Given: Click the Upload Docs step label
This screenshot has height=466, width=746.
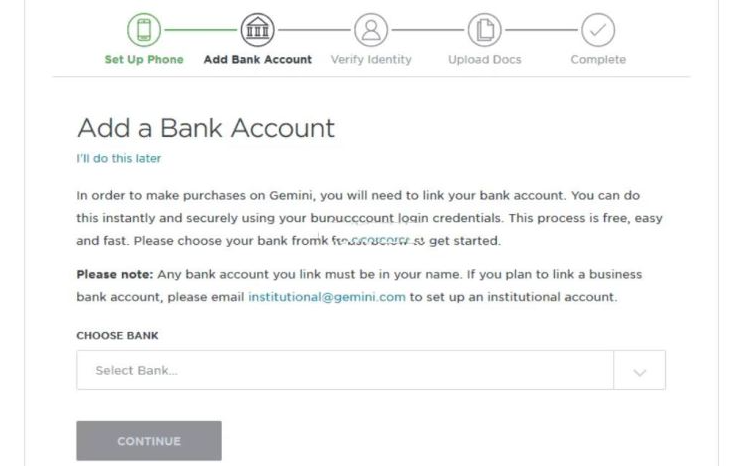Looking at the screenshot, I should [x=485, y=59].
